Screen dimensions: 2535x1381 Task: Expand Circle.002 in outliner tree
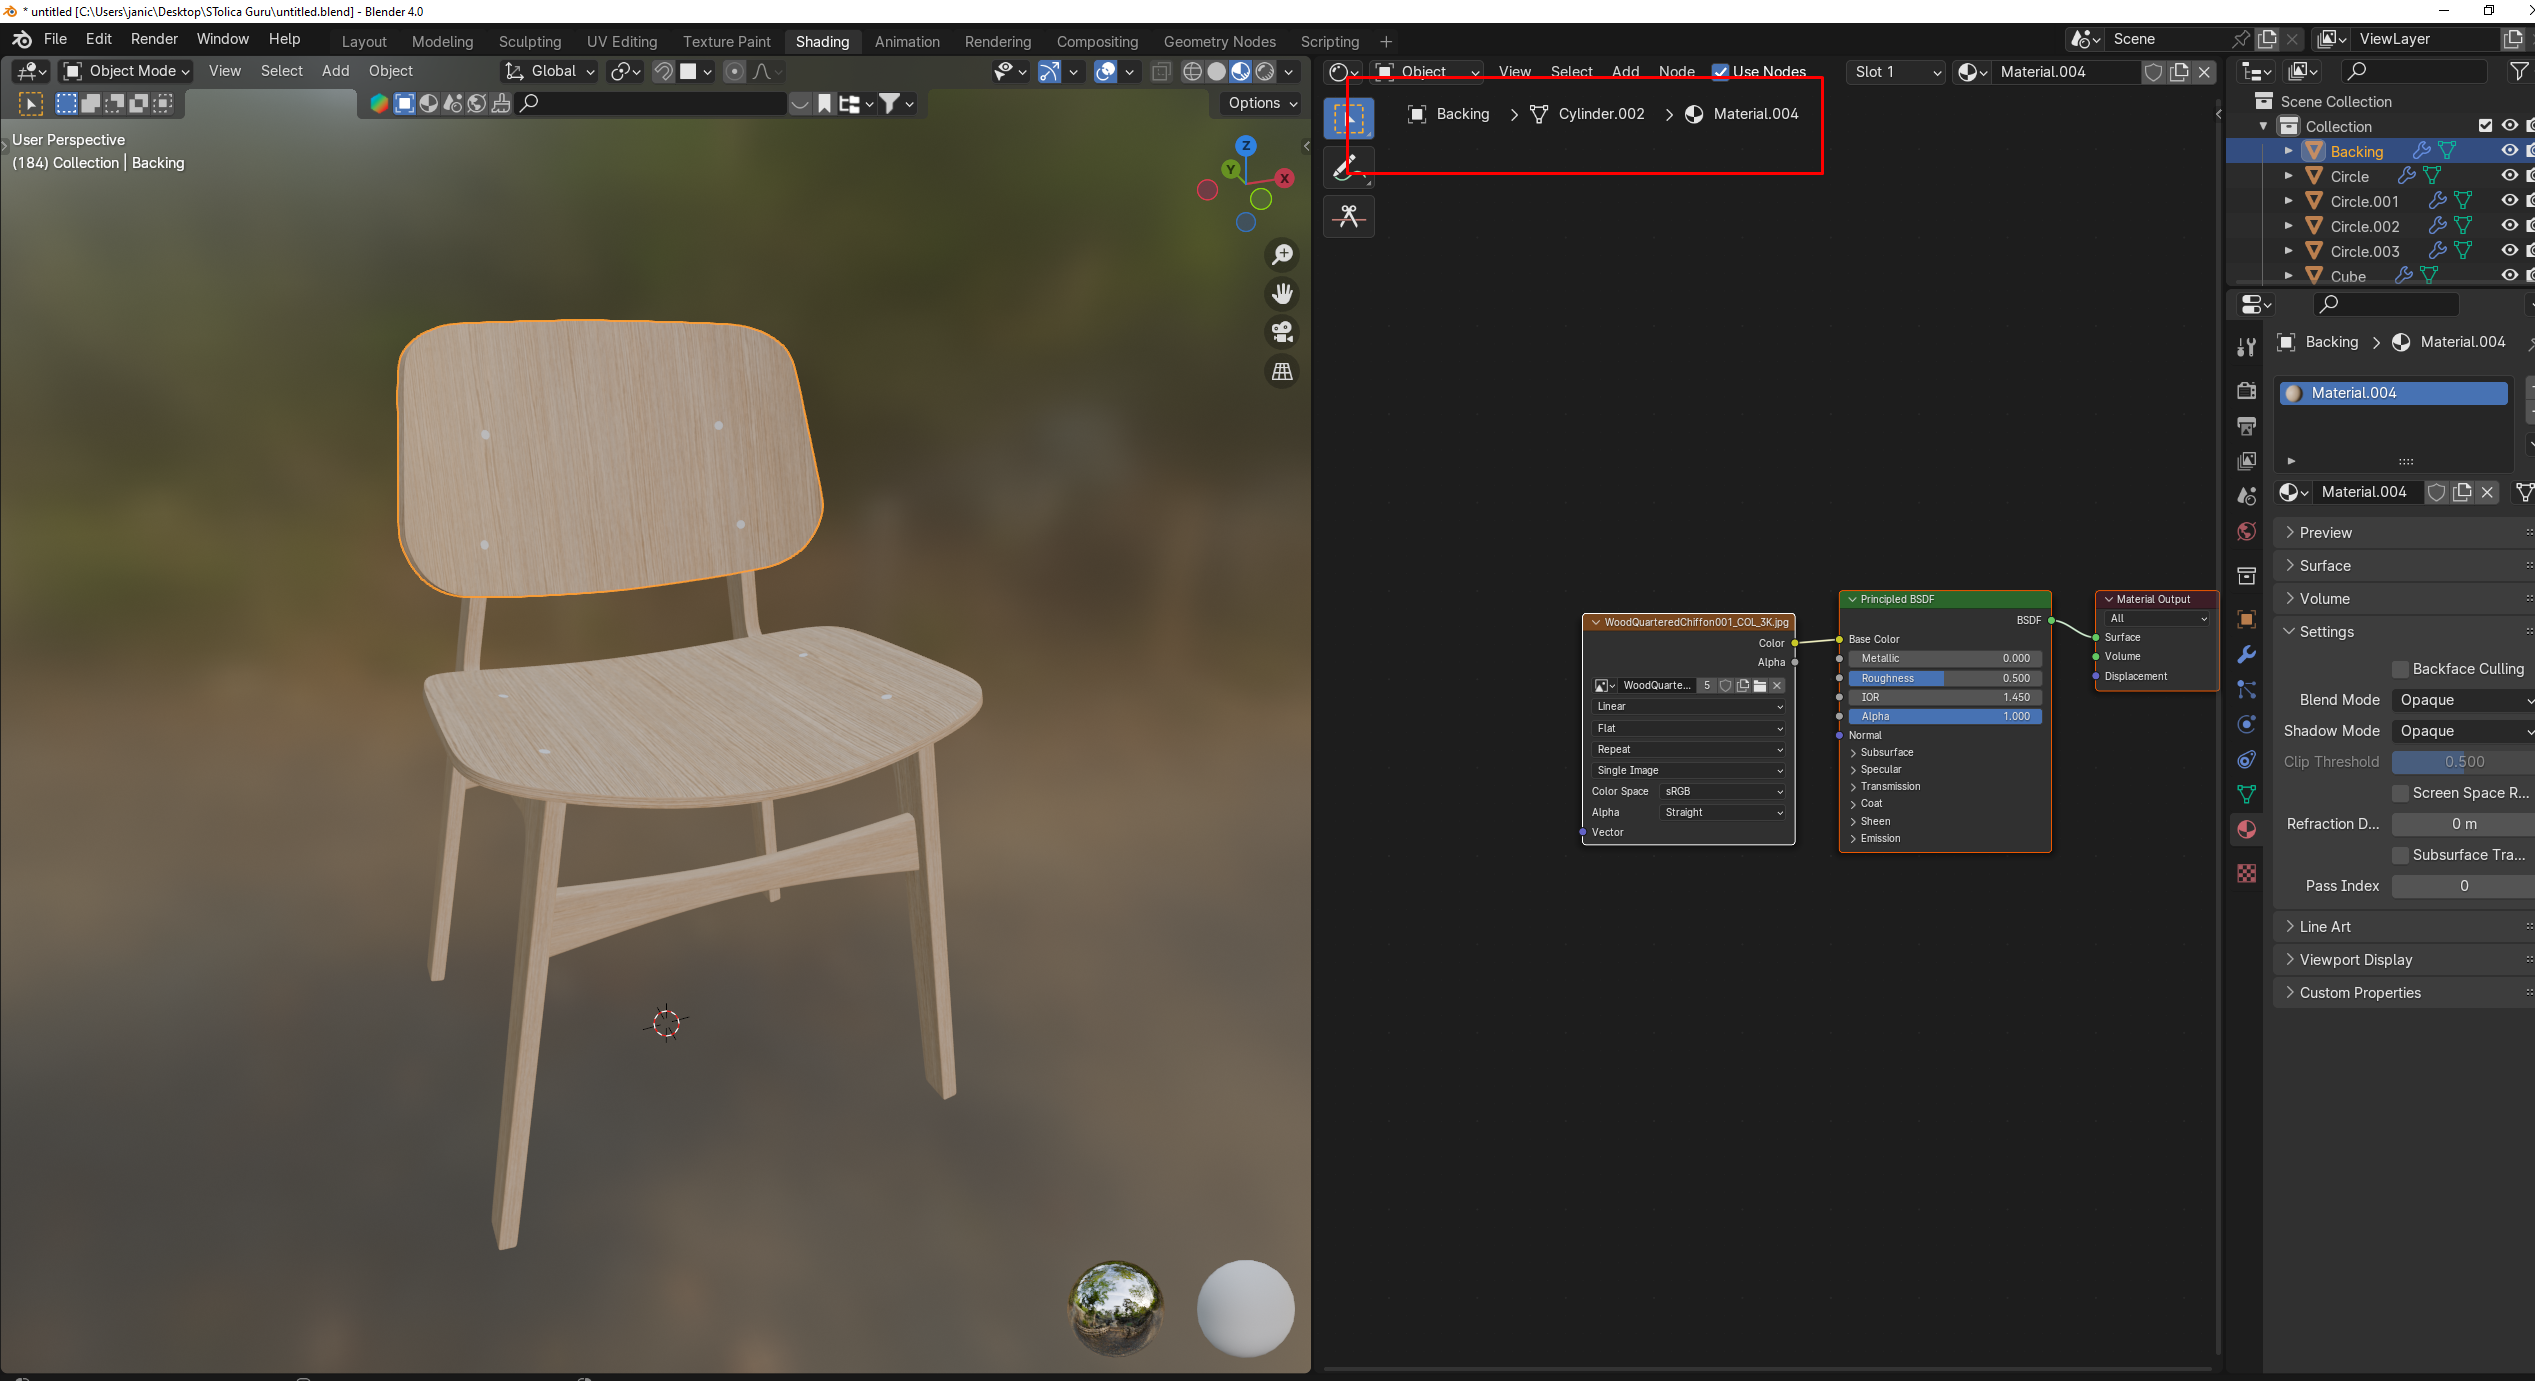pyautogui.click(x=2288, y=226)
